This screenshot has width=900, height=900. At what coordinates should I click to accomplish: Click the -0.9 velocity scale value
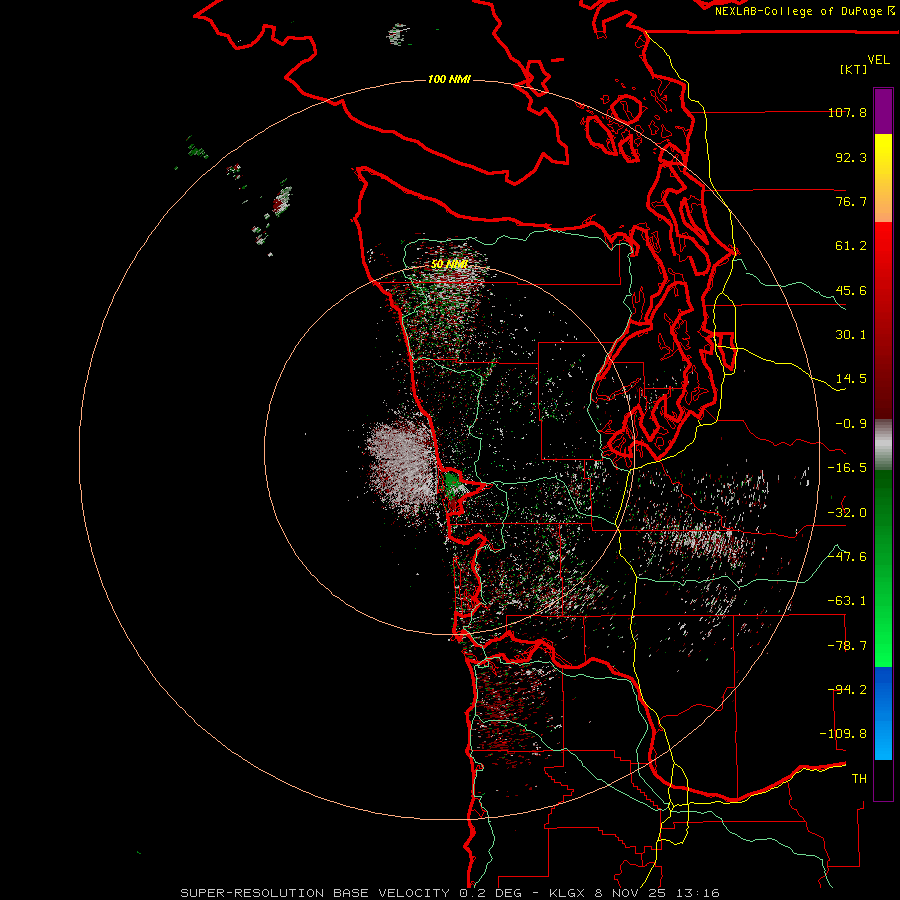tap(851, 424)
